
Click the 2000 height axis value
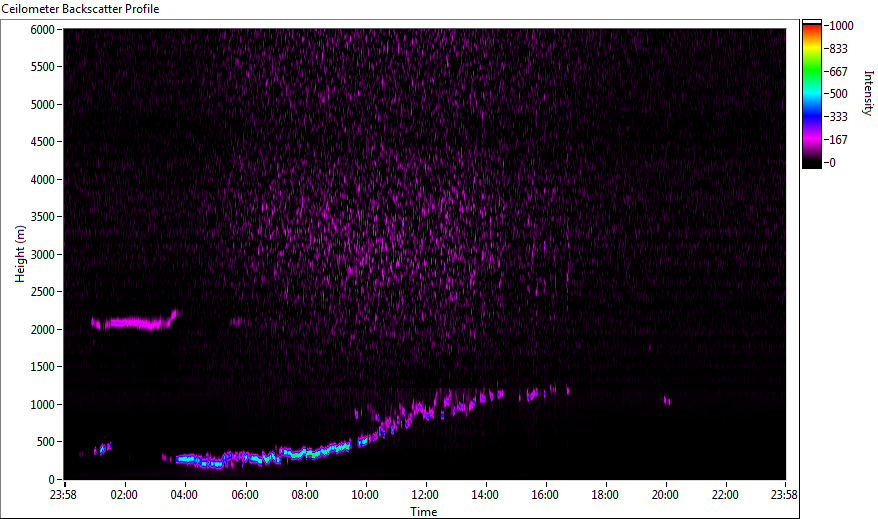pyautogui.click(x=43, y=330)
